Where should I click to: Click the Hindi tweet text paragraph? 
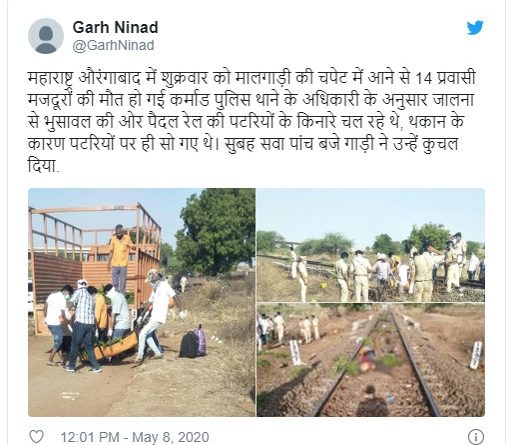251,121
